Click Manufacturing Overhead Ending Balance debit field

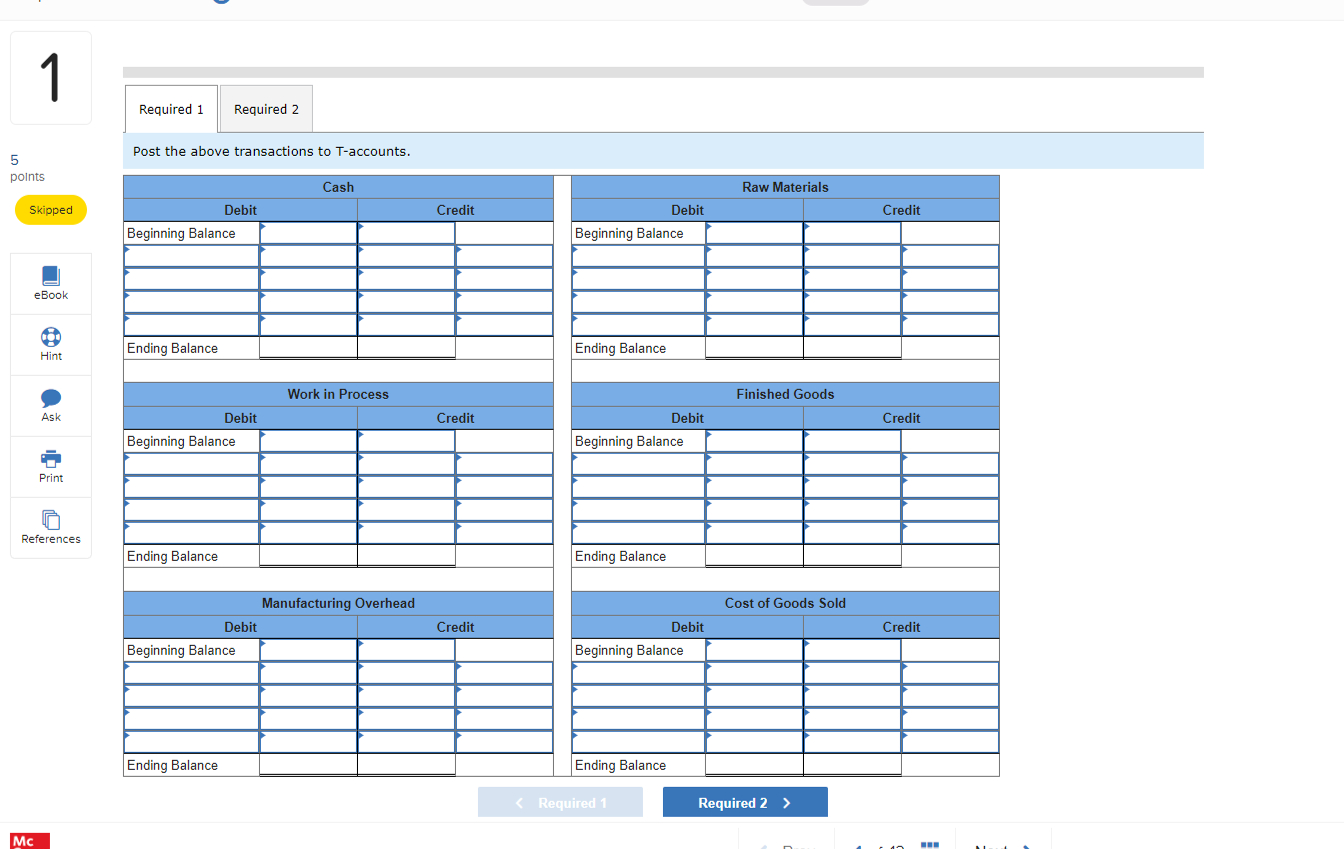tap(308, 765)
